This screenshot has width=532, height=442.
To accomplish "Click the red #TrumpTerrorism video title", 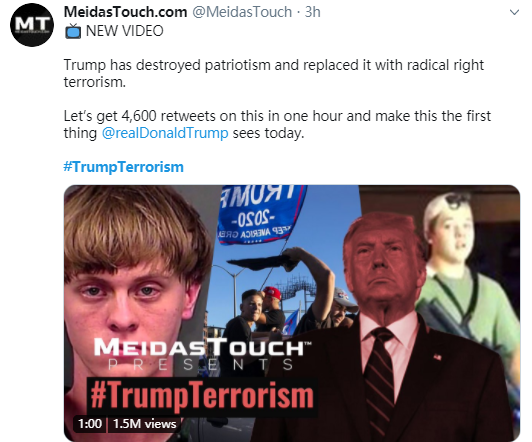I will tap(202, 396).
